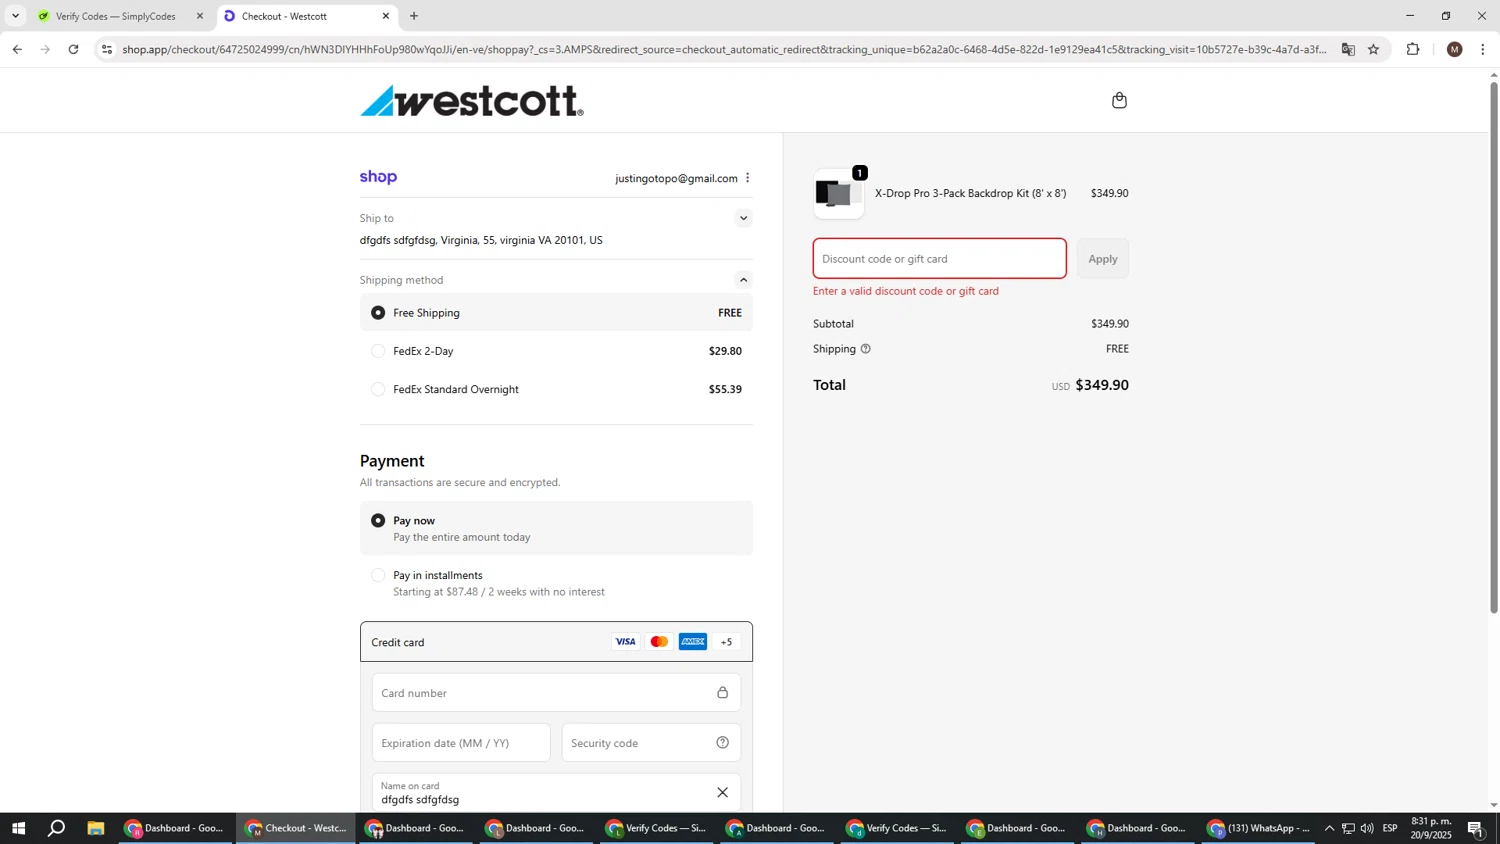Focus the Security code field
Screen dimensions: 1500x844
(x=651, y=743)
